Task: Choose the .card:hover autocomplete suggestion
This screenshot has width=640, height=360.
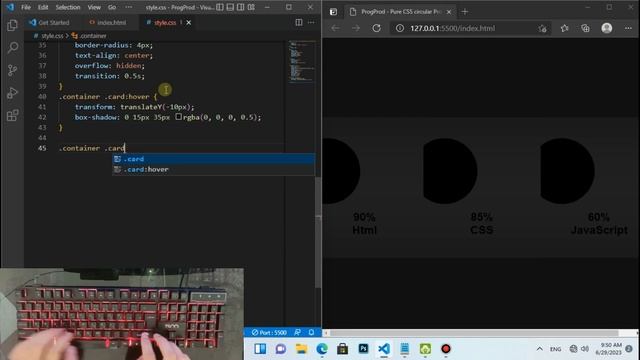Action: (x=213, y=169)
